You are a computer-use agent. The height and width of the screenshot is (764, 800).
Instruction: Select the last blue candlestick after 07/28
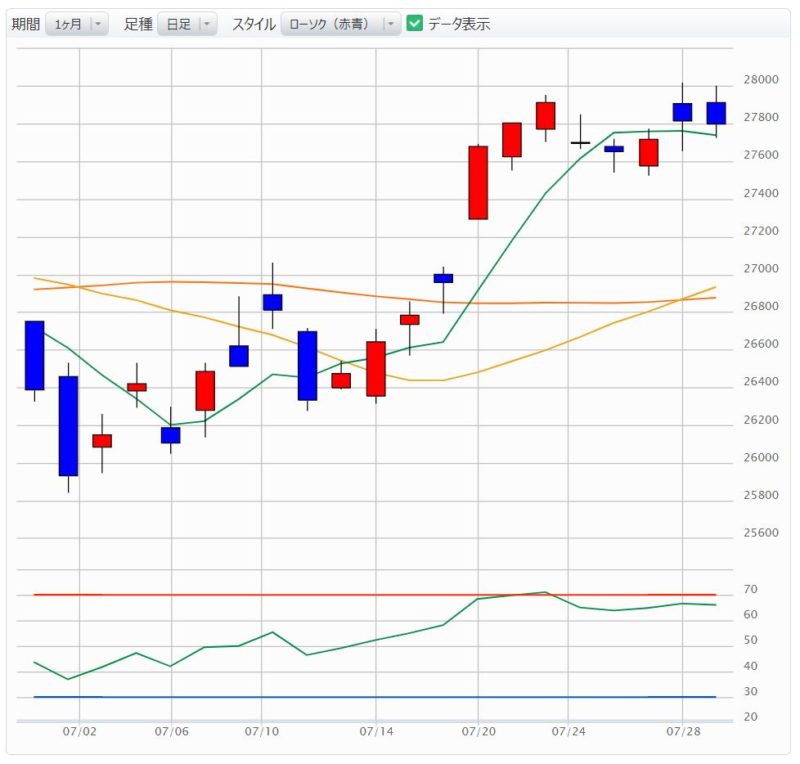(x=716, y=113)
